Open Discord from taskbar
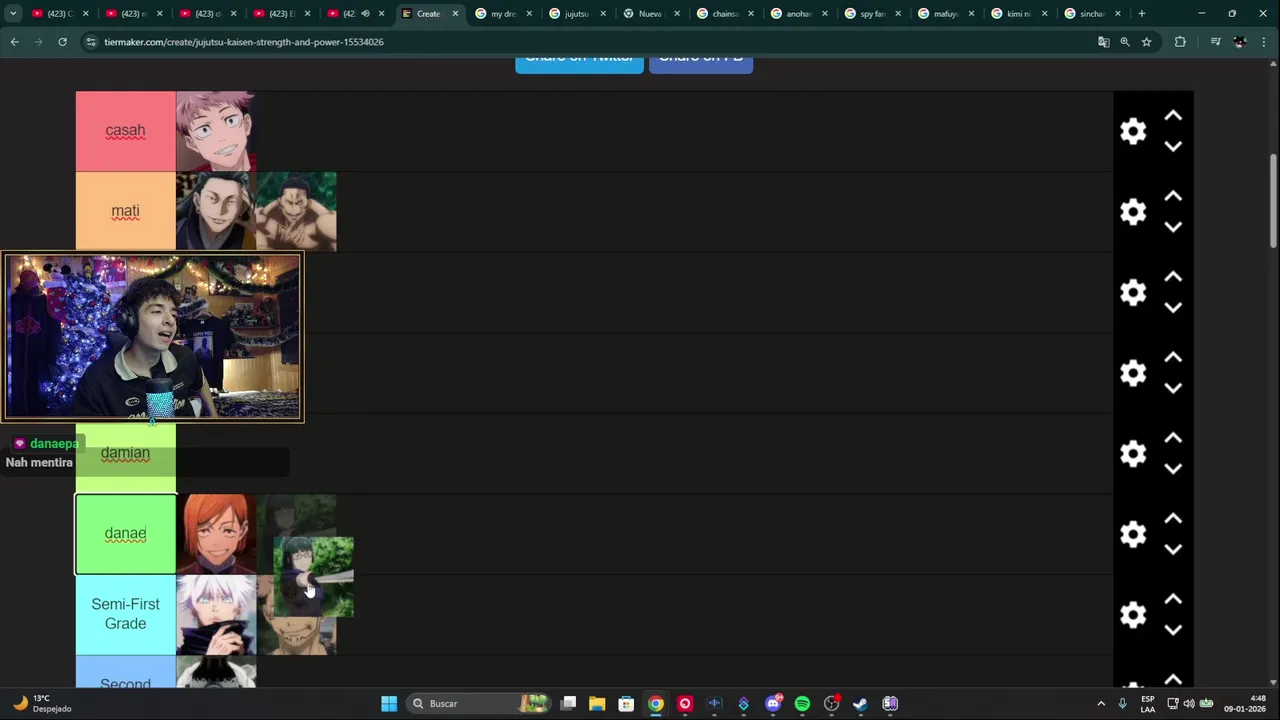The image size is (1280, 720). 773,704
